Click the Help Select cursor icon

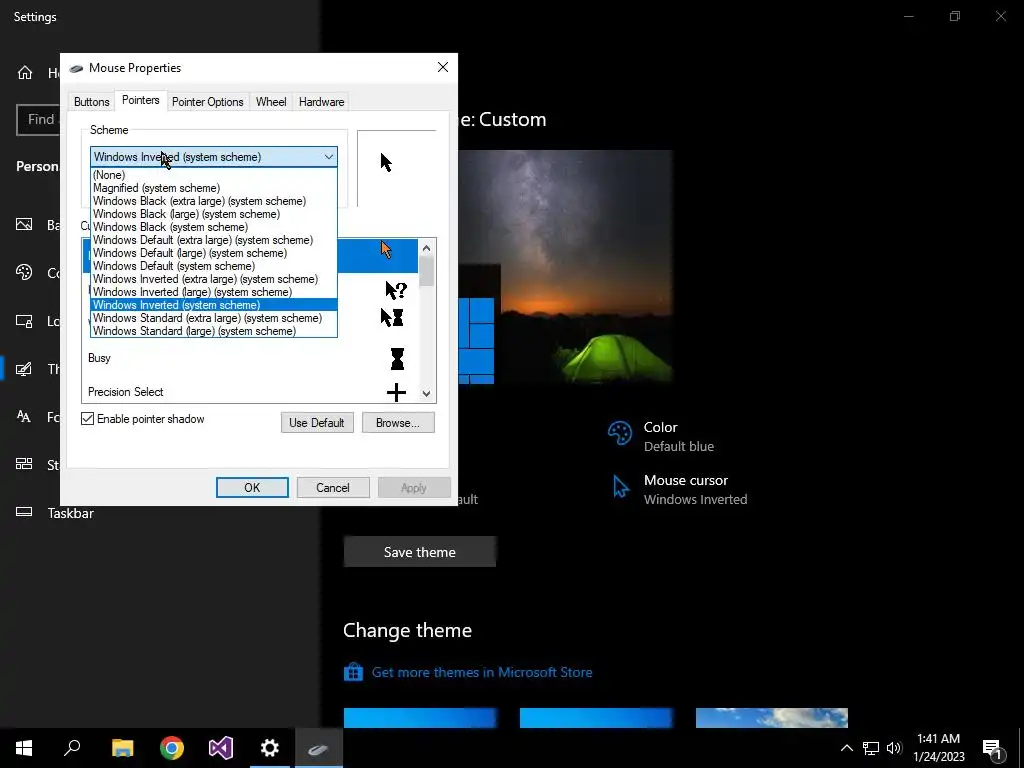(x=396, y=289)
